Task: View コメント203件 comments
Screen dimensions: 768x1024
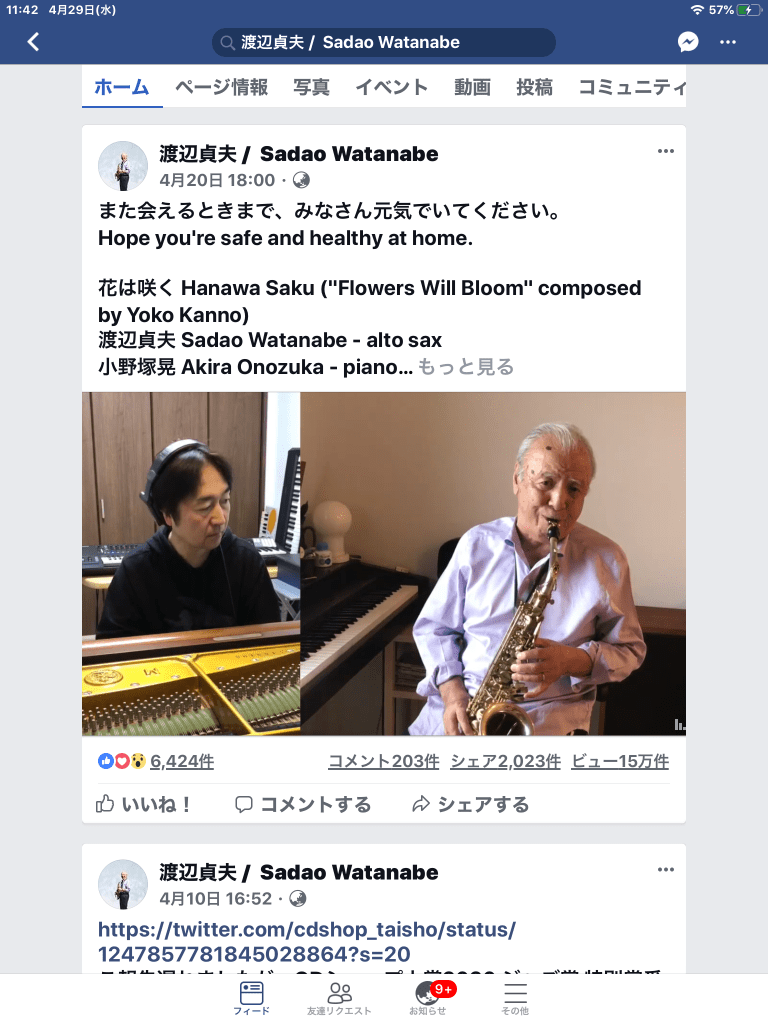Action: (x=383, y=761)
